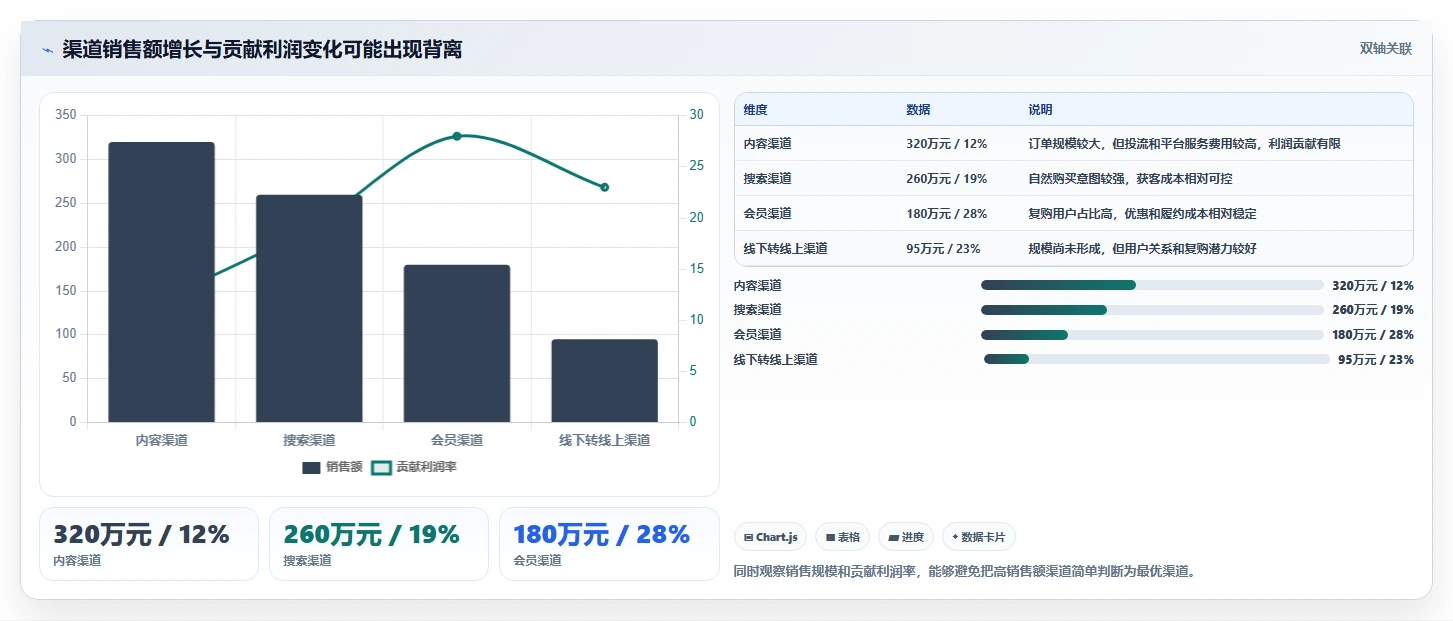Click table cell 320万元 / 12%
Viewport: 1453px width, 621px height.
click(x=947, y=144)
